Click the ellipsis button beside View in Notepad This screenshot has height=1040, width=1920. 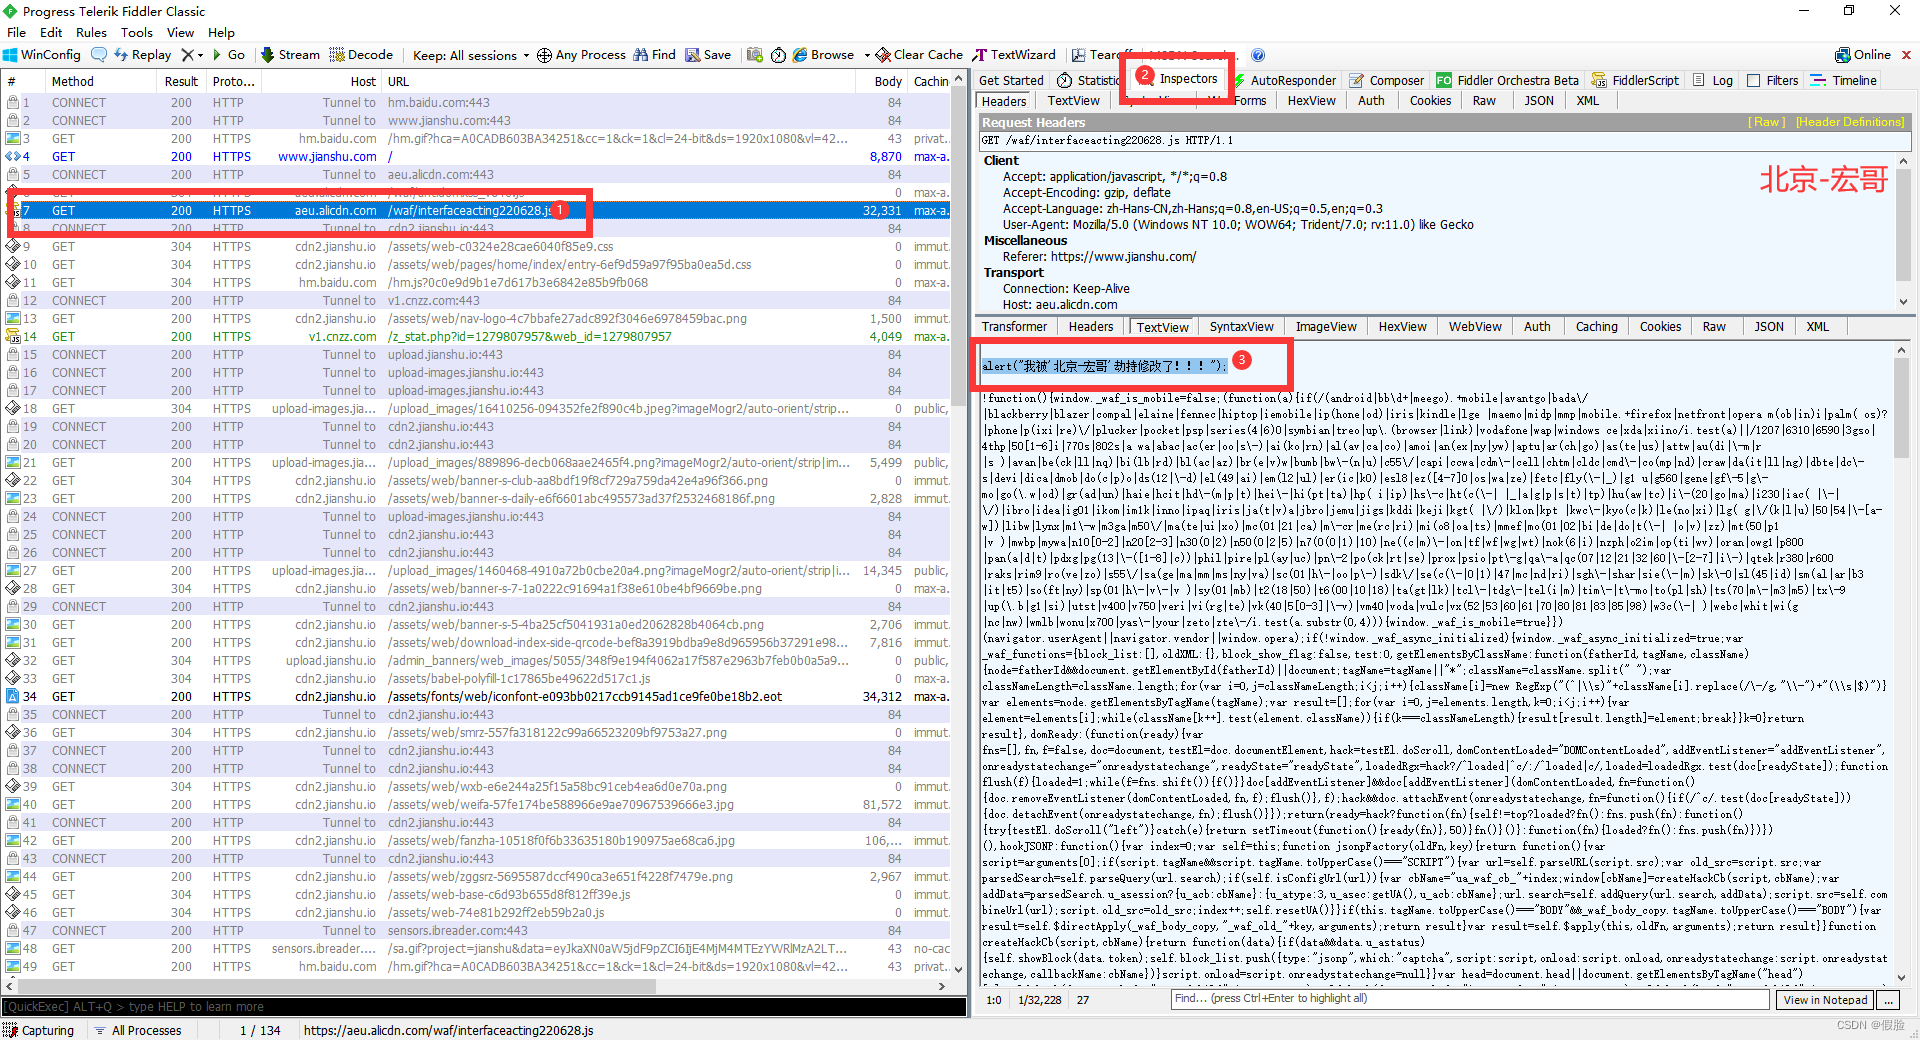coord(1888,1000)
